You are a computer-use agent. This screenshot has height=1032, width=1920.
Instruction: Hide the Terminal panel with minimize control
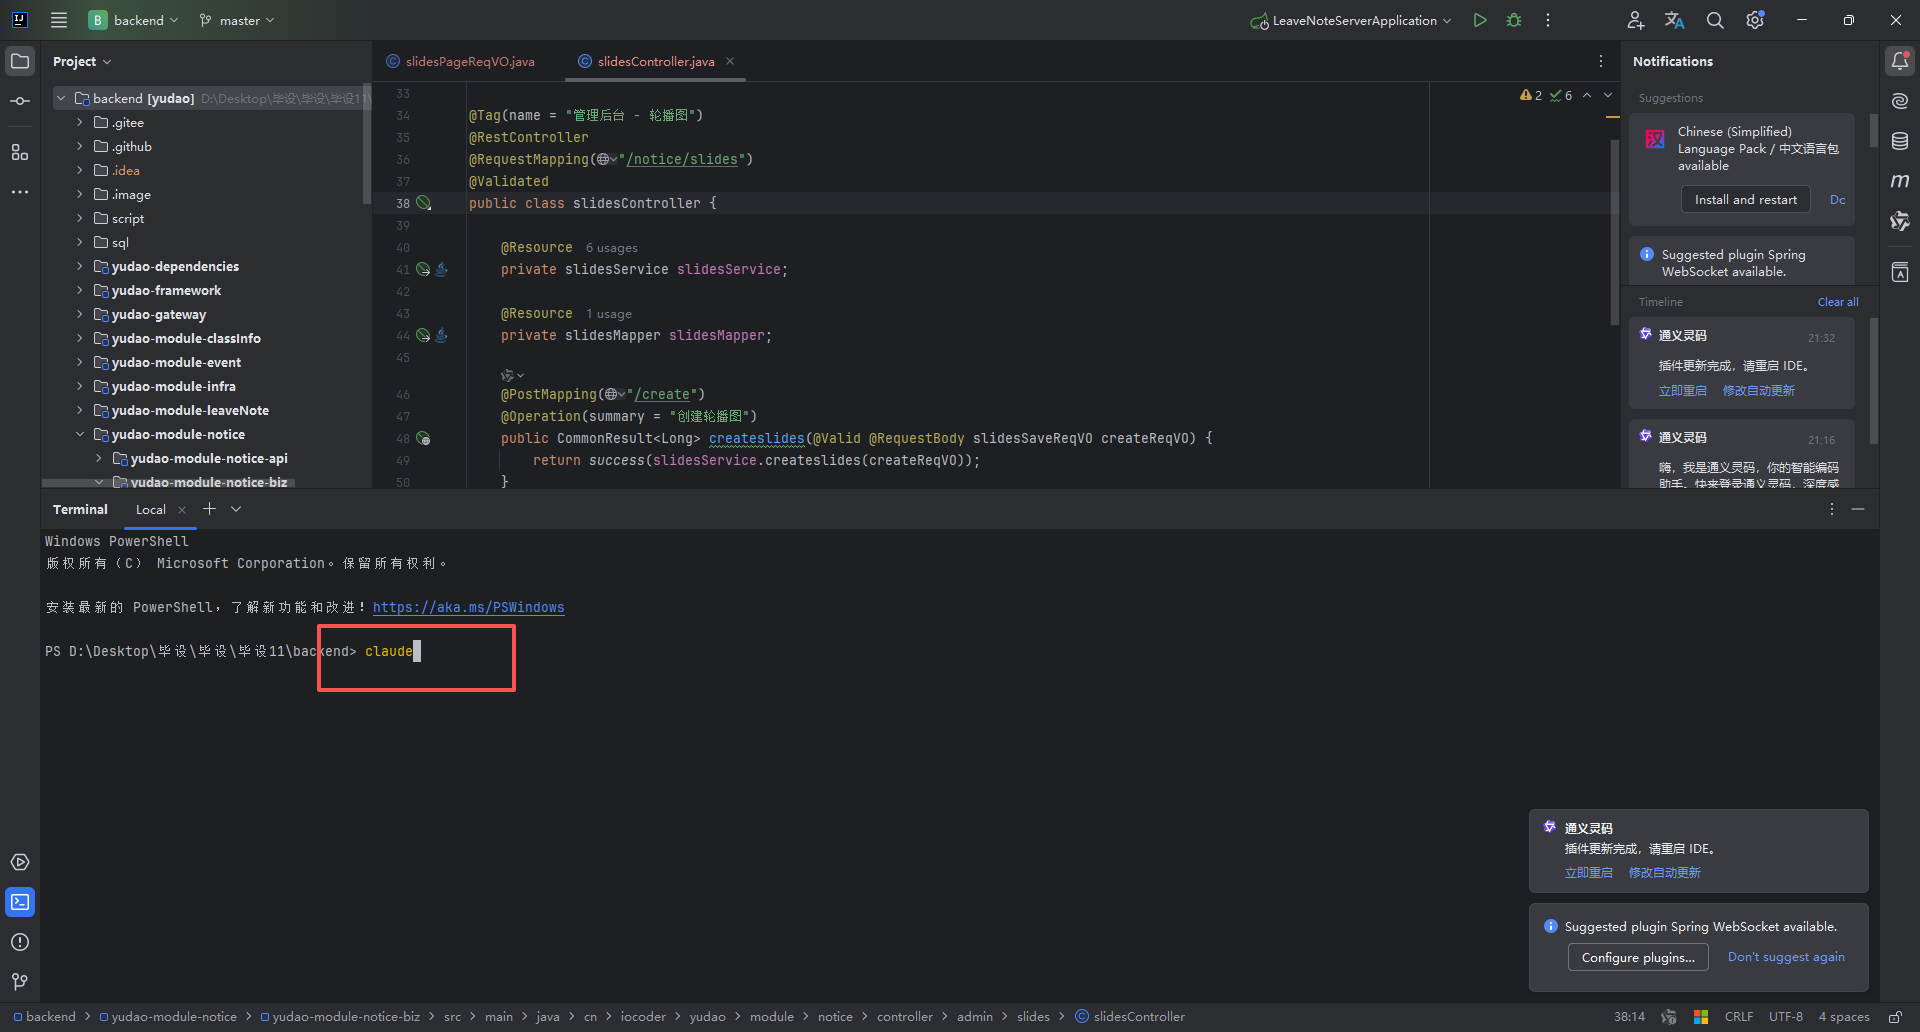1859,509
